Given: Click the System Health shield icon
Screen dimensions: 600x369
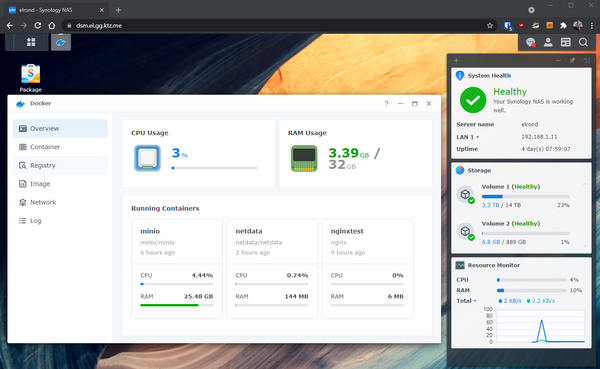Looking at the screenshot, I should tap(460, 75).
